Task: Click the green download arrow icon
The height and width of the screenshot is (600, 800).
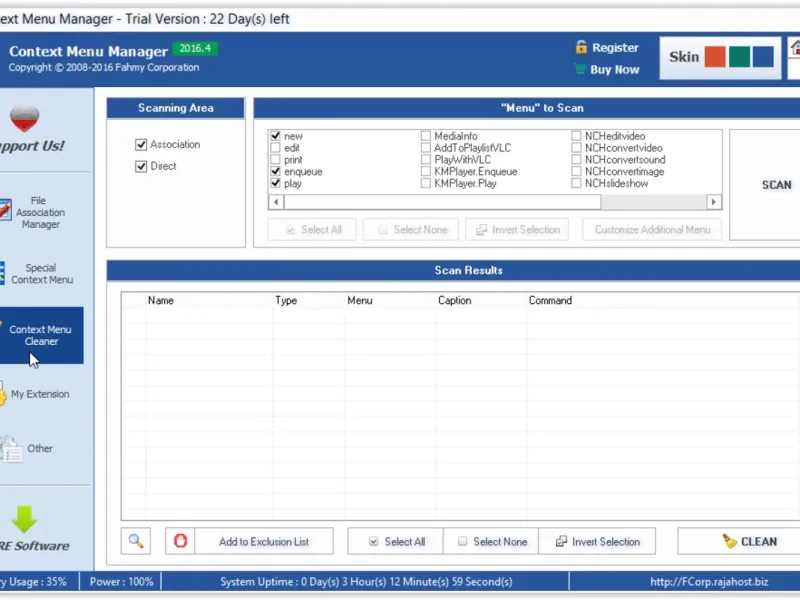Action: pos(24,519)
